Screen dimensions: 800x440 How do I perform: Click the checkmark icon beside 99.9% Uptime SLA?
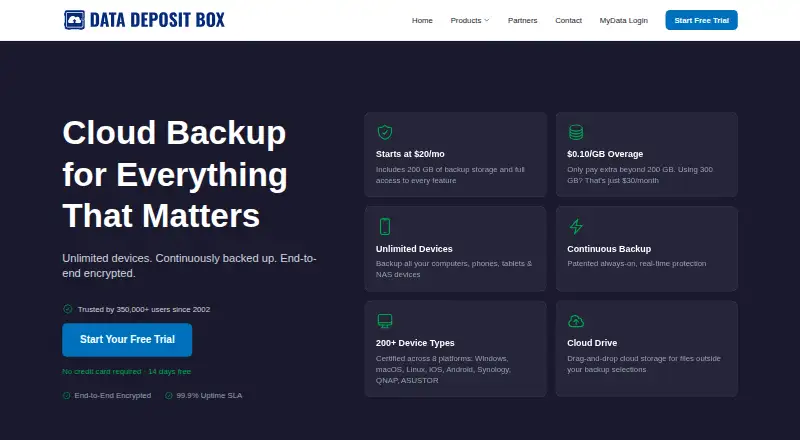tap(168, 396)
